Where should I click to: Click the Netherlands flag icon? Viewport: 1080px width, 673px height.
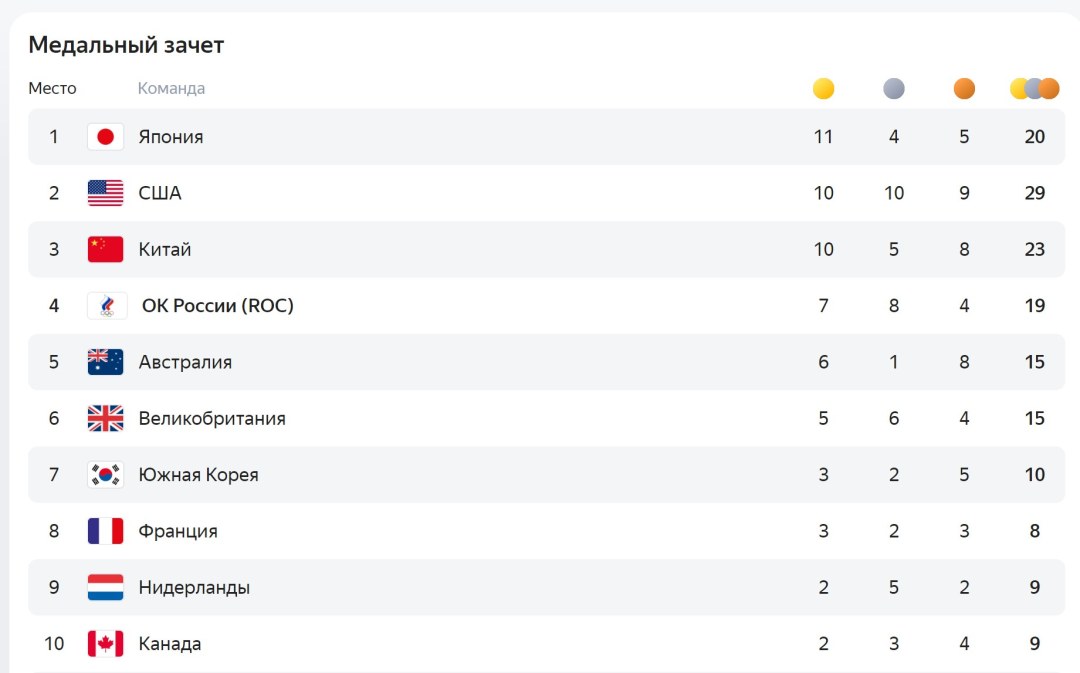(x=105, y=588)
